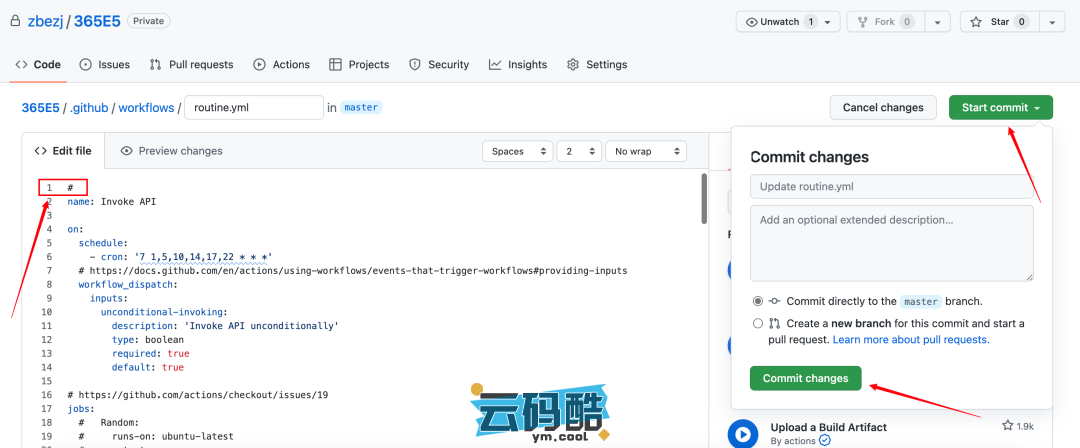Select Create a new branch option
This screenshot has width=1080, height=448.
(x=758, y=323)
